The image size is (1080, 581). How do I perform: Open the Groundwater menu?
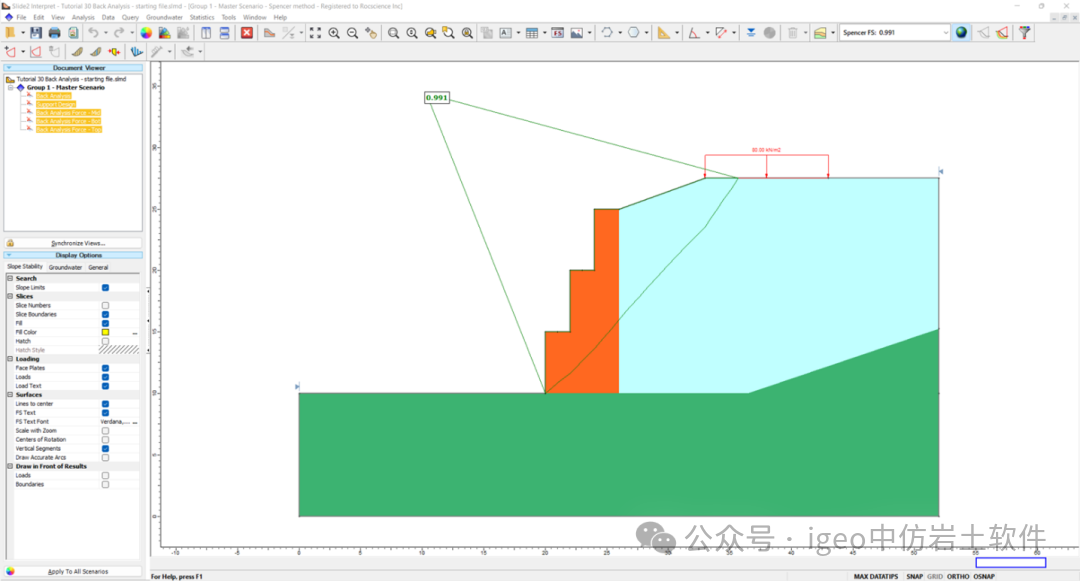(x=164, y=17)
